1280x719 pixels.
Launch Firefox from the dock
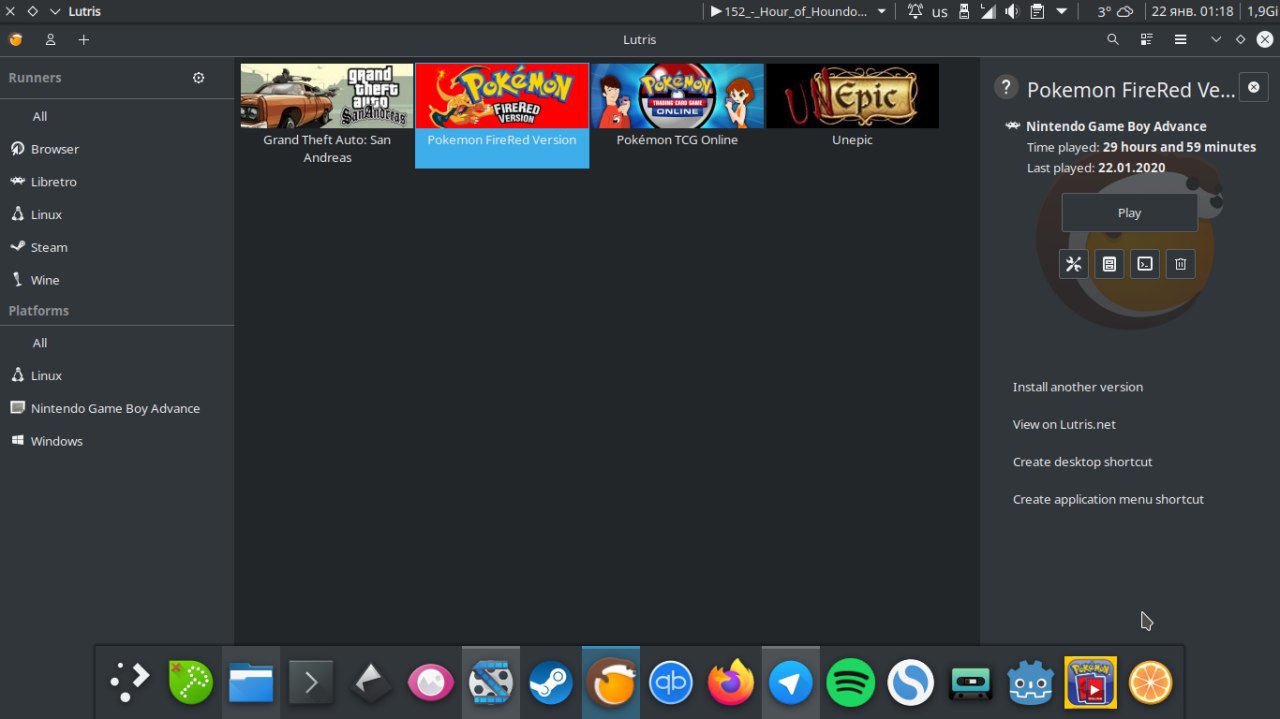731,683
